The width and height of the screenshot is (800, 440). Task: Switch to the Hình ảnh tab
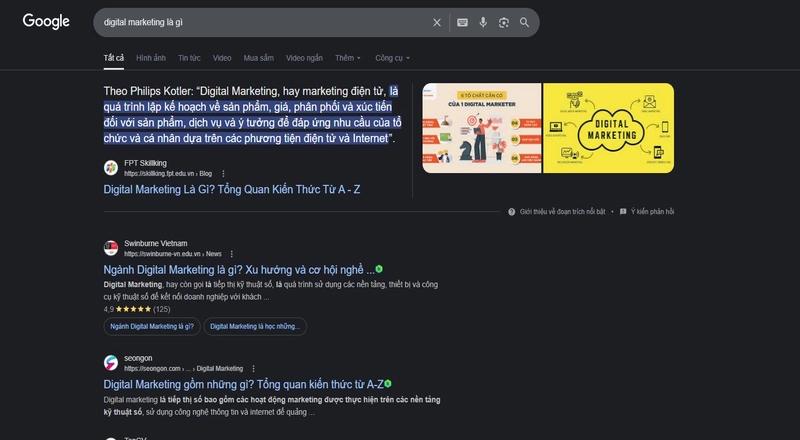(151, 58)
